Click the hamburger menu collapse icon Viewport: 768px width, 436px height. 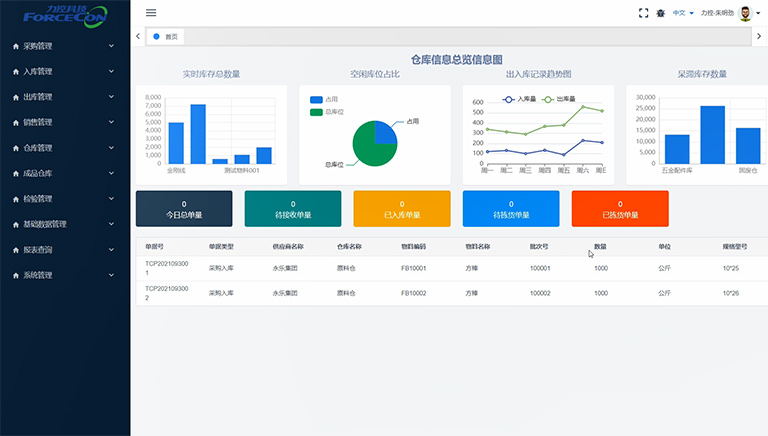click(x=151, y=13)
